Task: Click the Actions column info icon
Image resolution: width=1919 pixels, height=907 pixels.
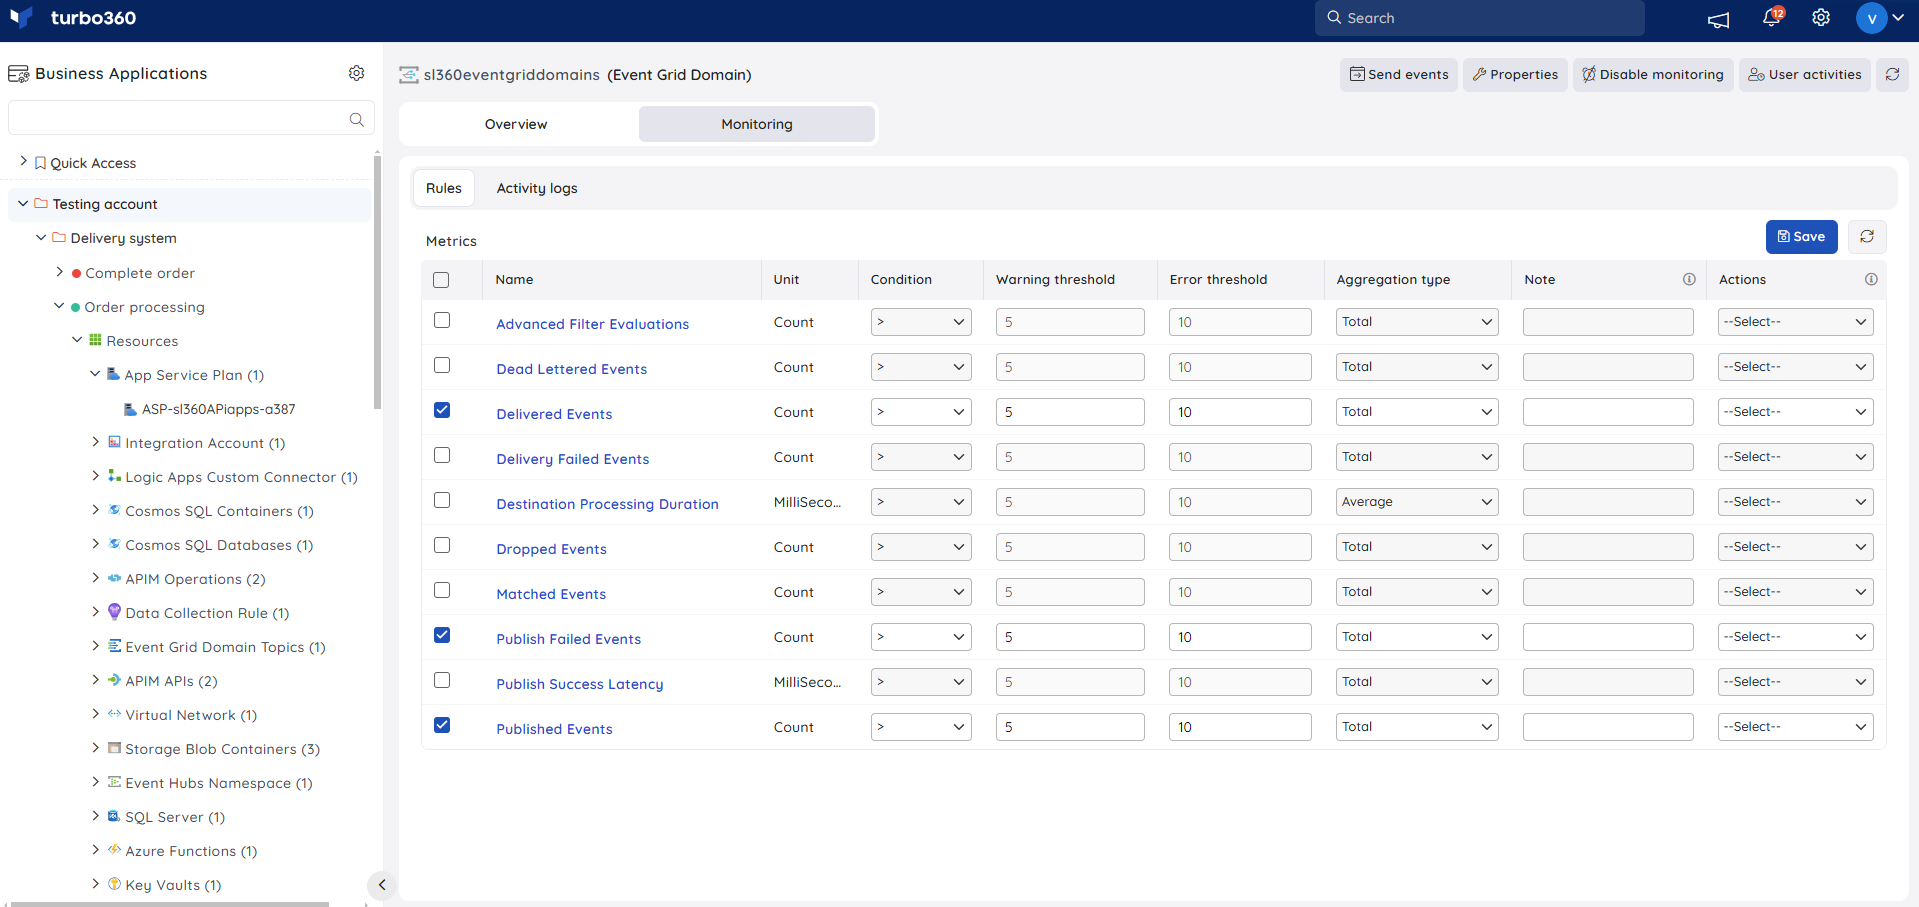Action: pyautogui.click(x=1871, y=279)
